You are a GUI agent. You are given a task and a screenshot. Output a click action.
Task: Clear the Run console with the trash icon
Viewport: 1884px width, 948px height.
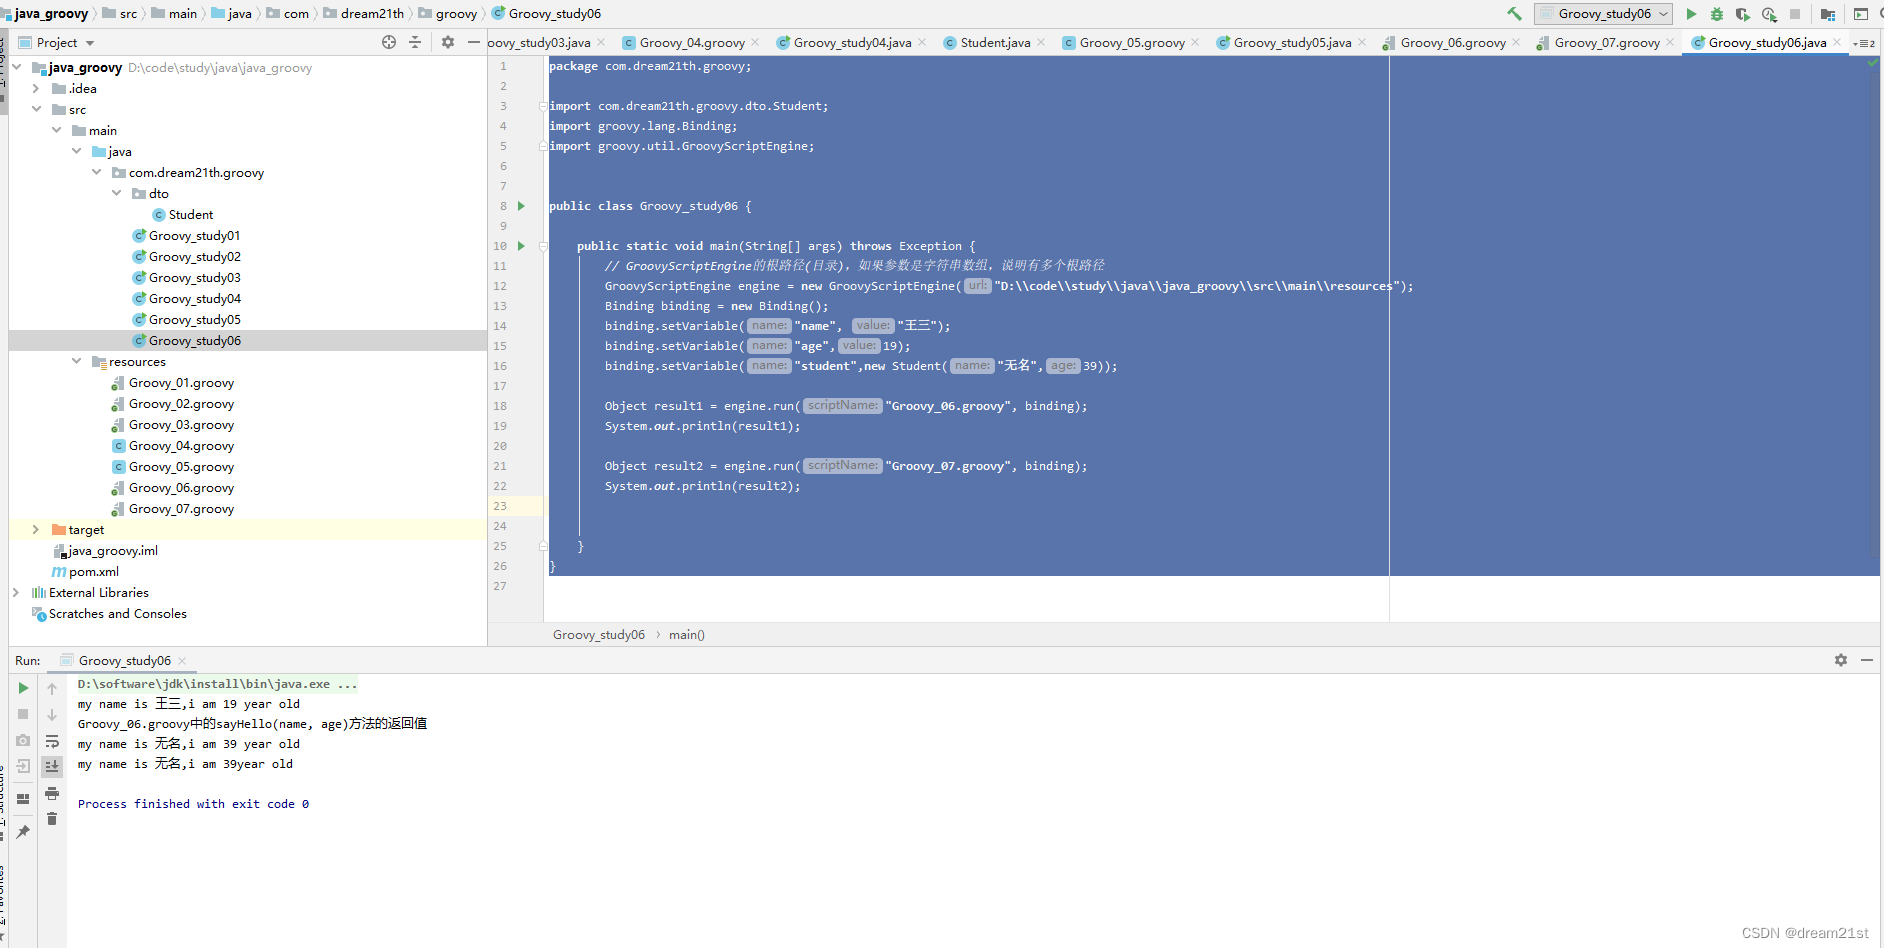pyautogui.click(x=52, y=818)
